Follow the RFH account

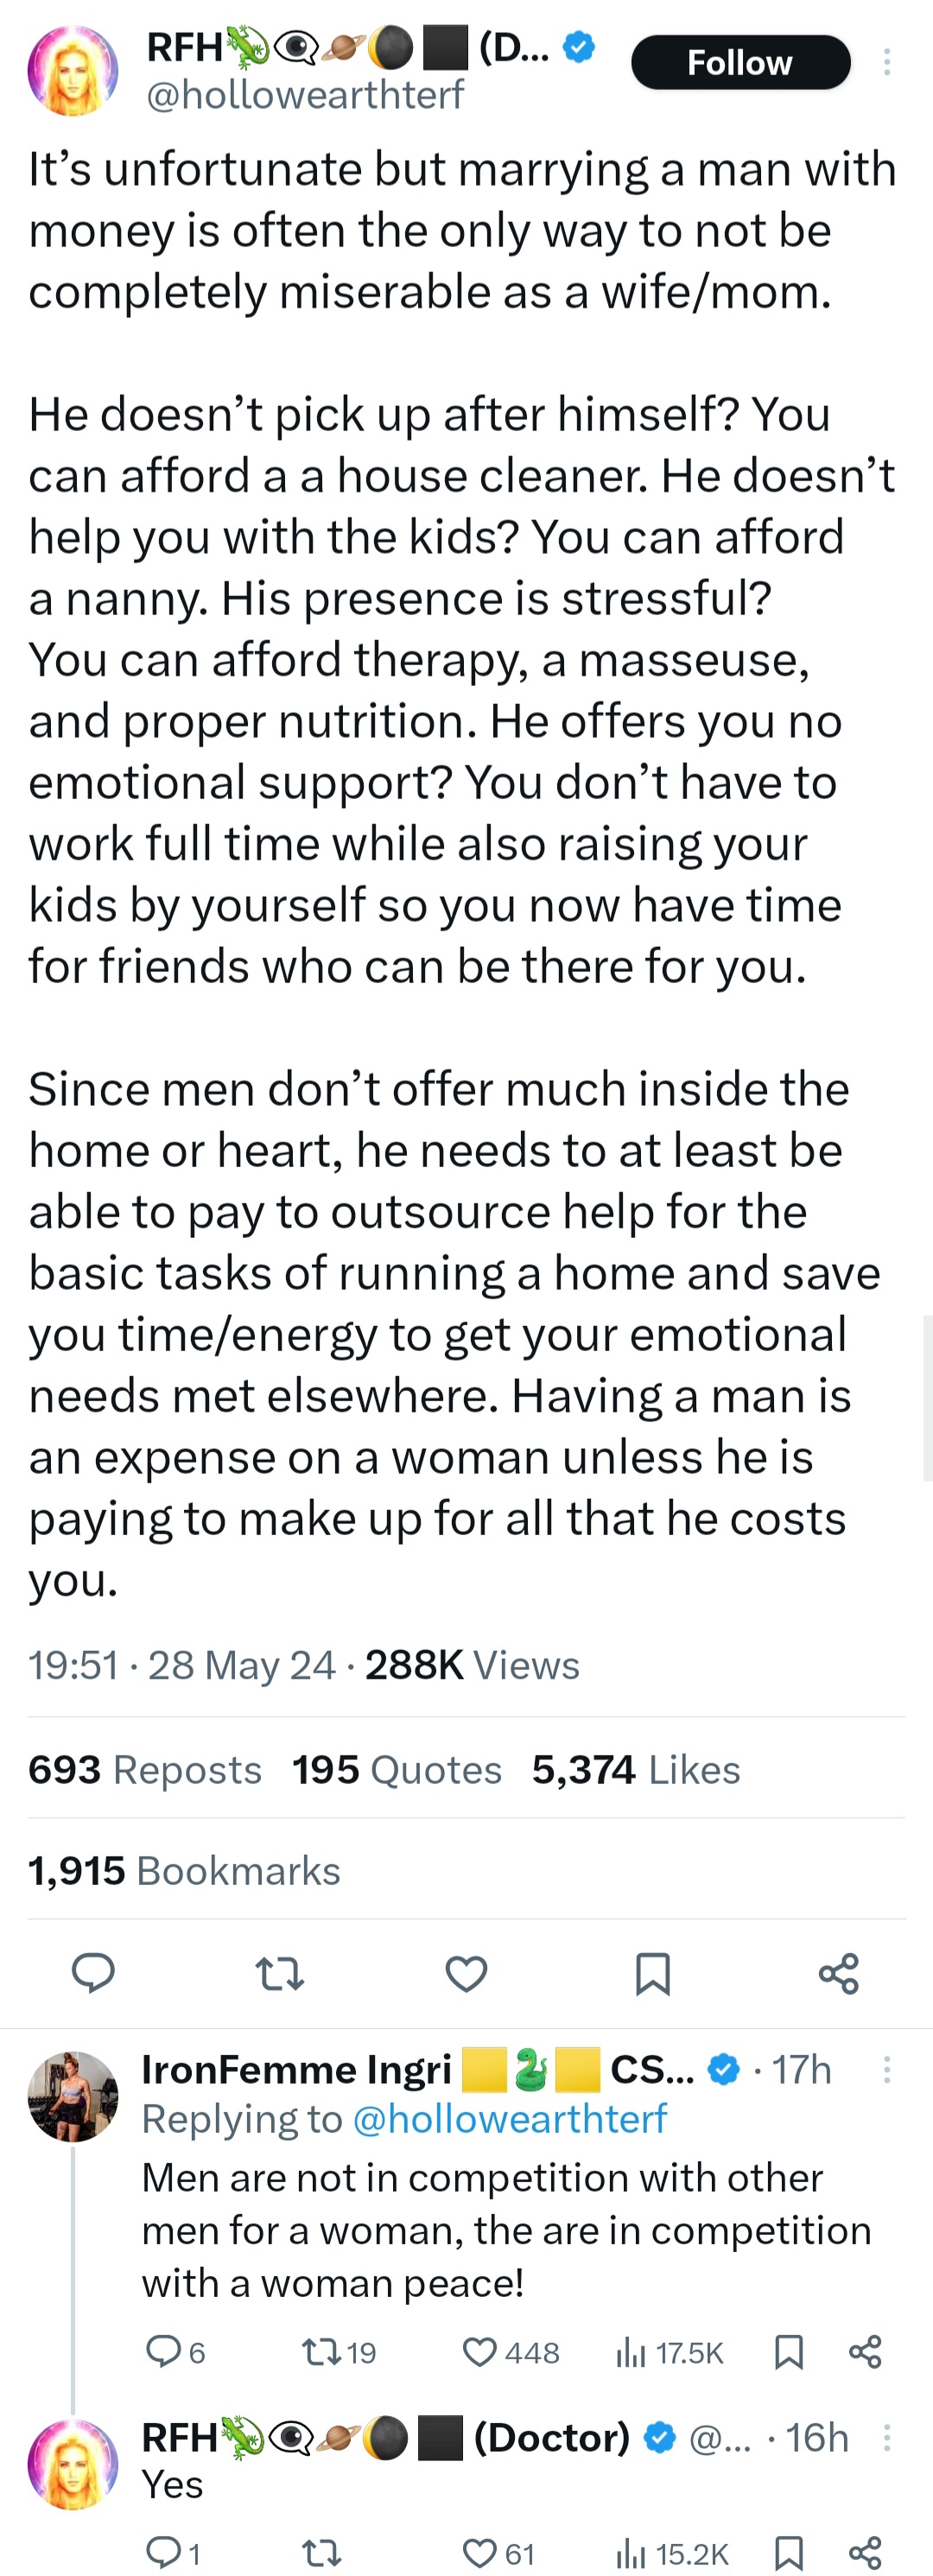(740, 63)
